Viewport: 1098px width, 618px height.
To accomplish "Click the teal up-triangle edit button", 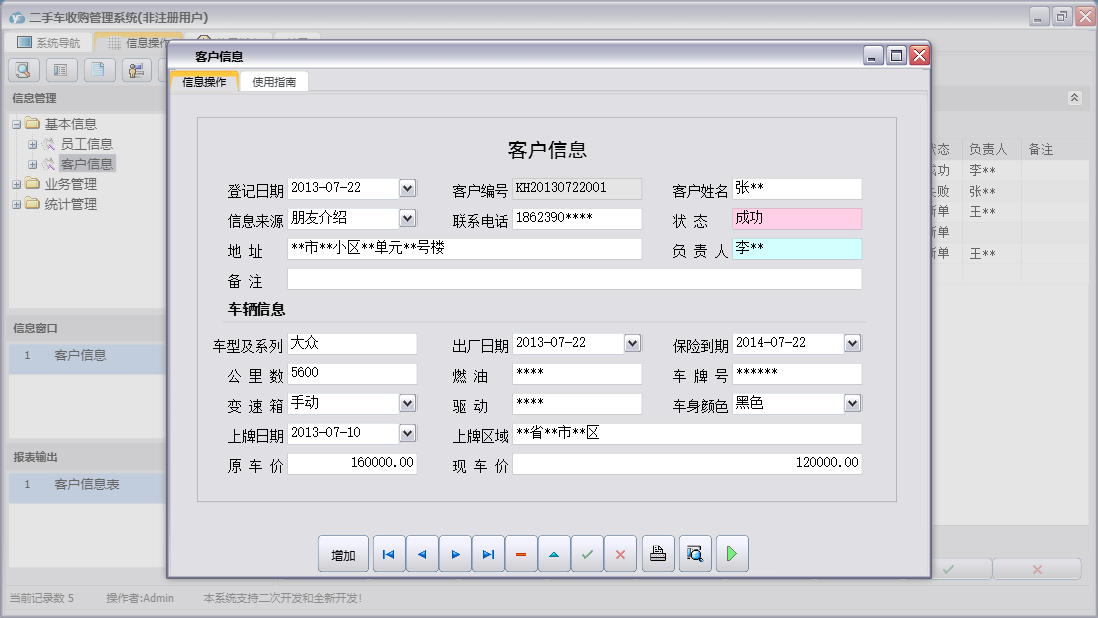I will (554, 554).
